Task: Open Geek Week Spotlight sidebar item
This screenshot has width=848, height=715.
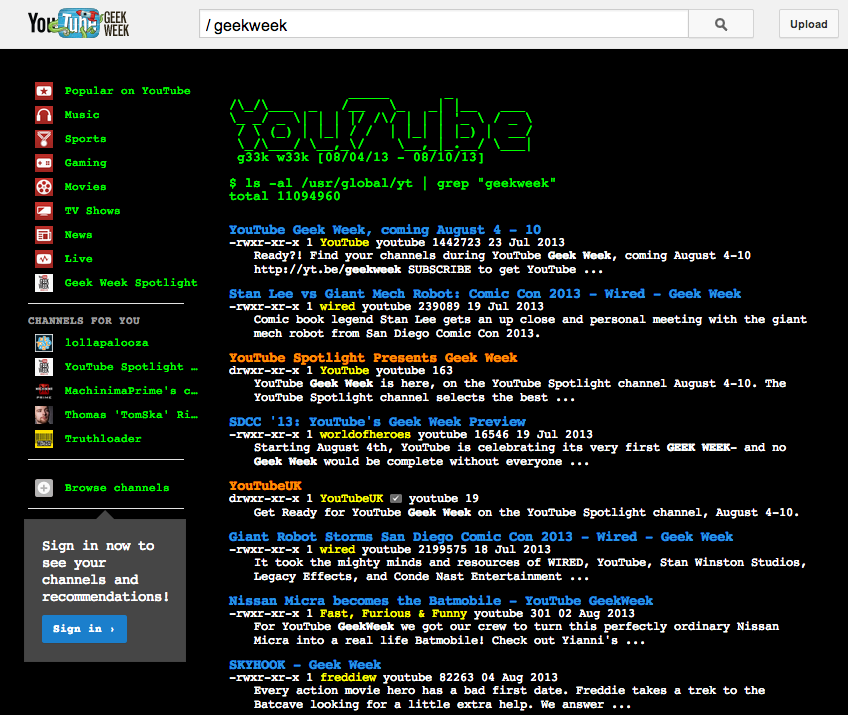Action: [x=124, y=283]
